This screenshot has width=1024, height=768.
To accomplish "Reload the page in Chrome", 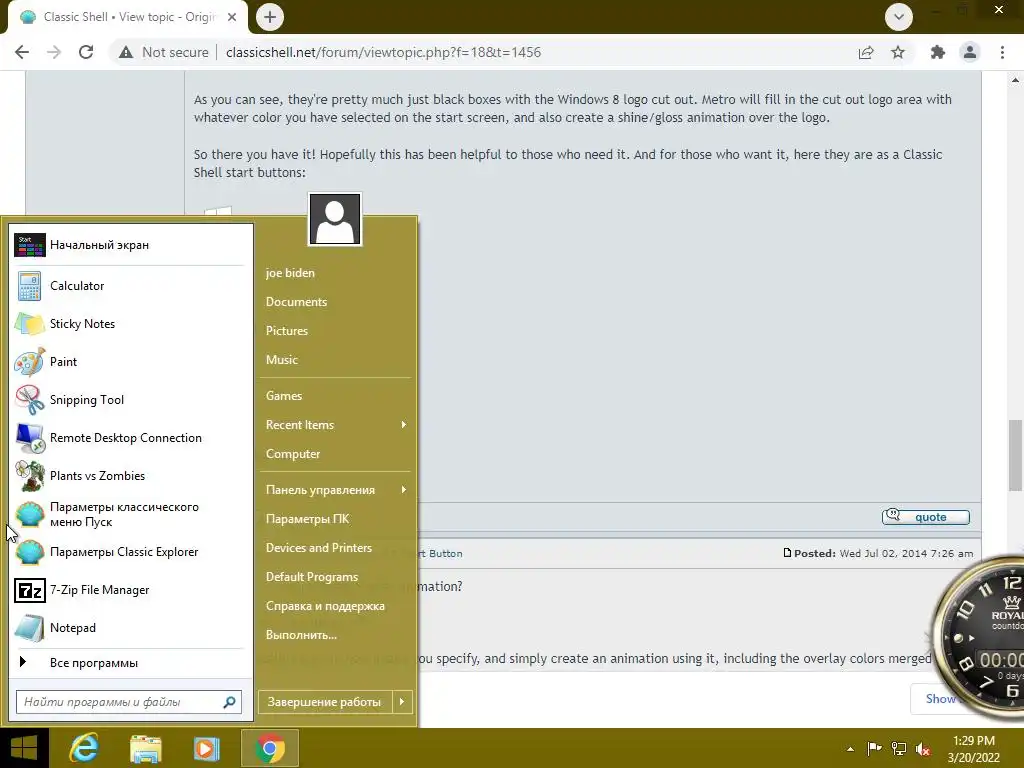I will pyautogui.click(x=86, y=52).
